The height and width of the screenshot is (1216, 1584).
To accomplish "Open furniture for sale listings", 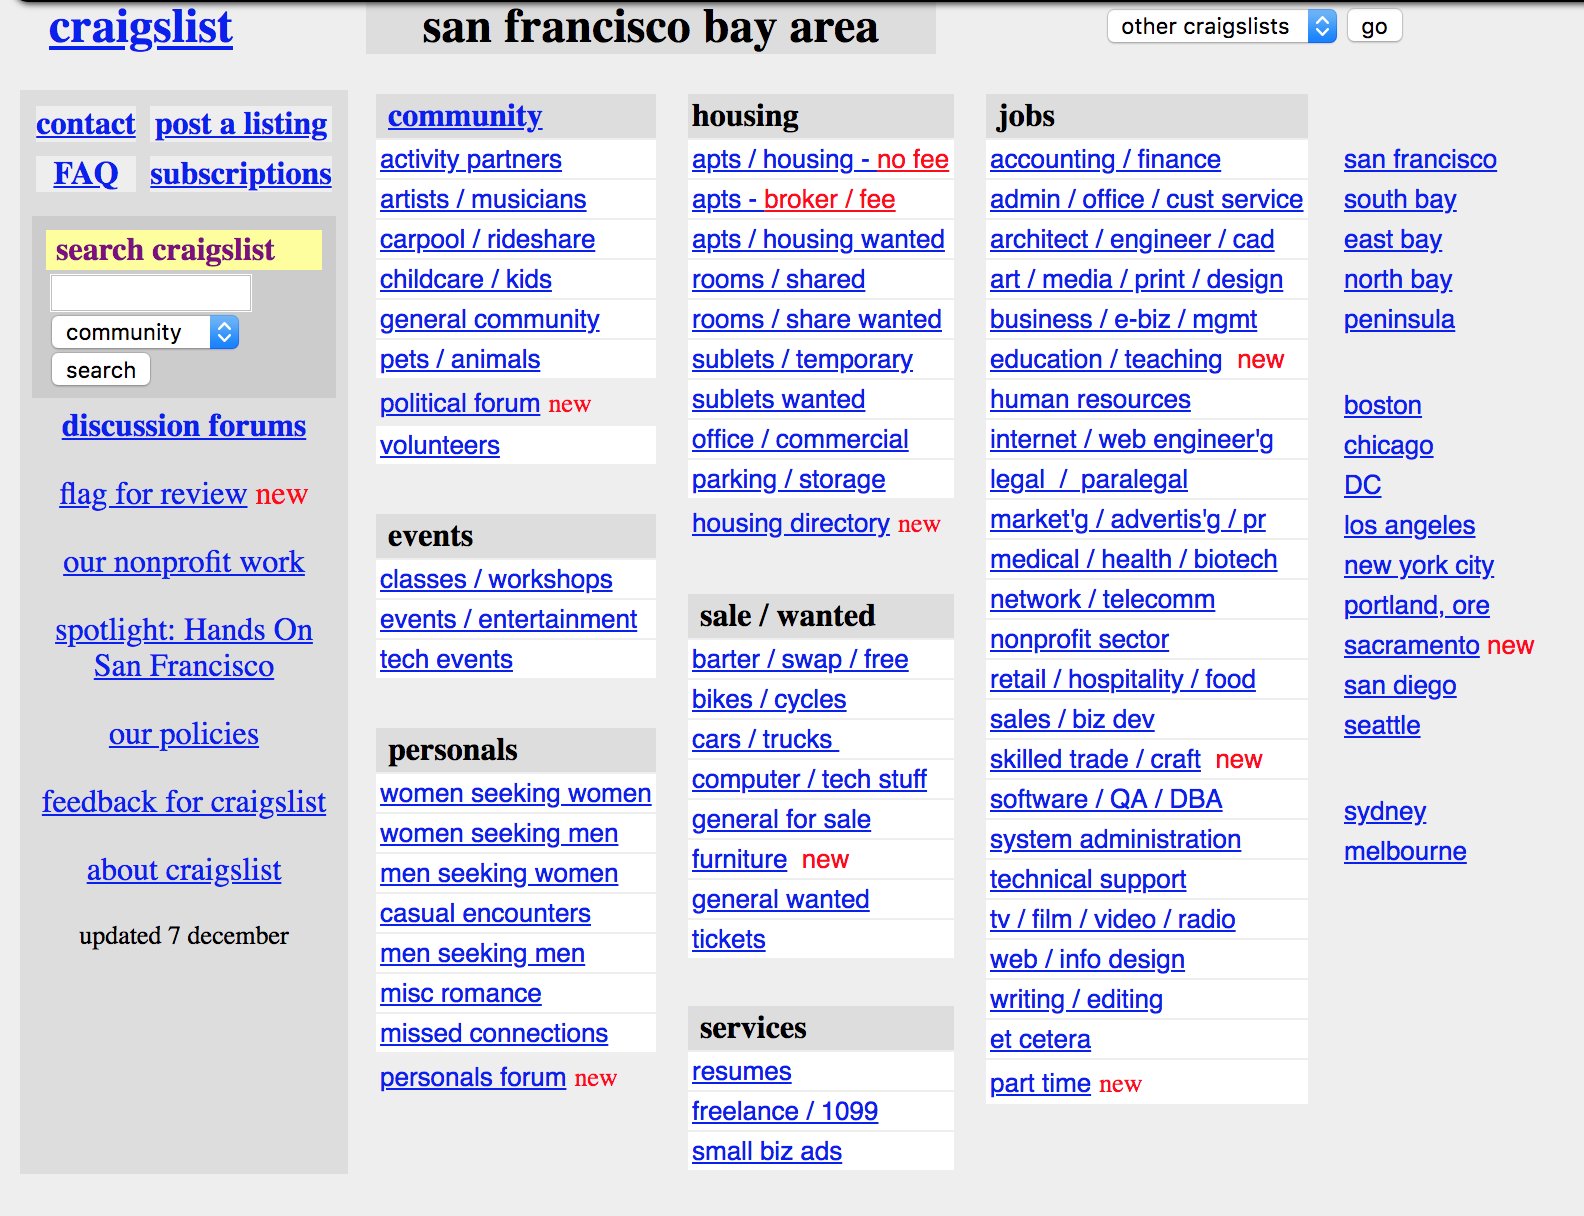I will coord(740,859).
